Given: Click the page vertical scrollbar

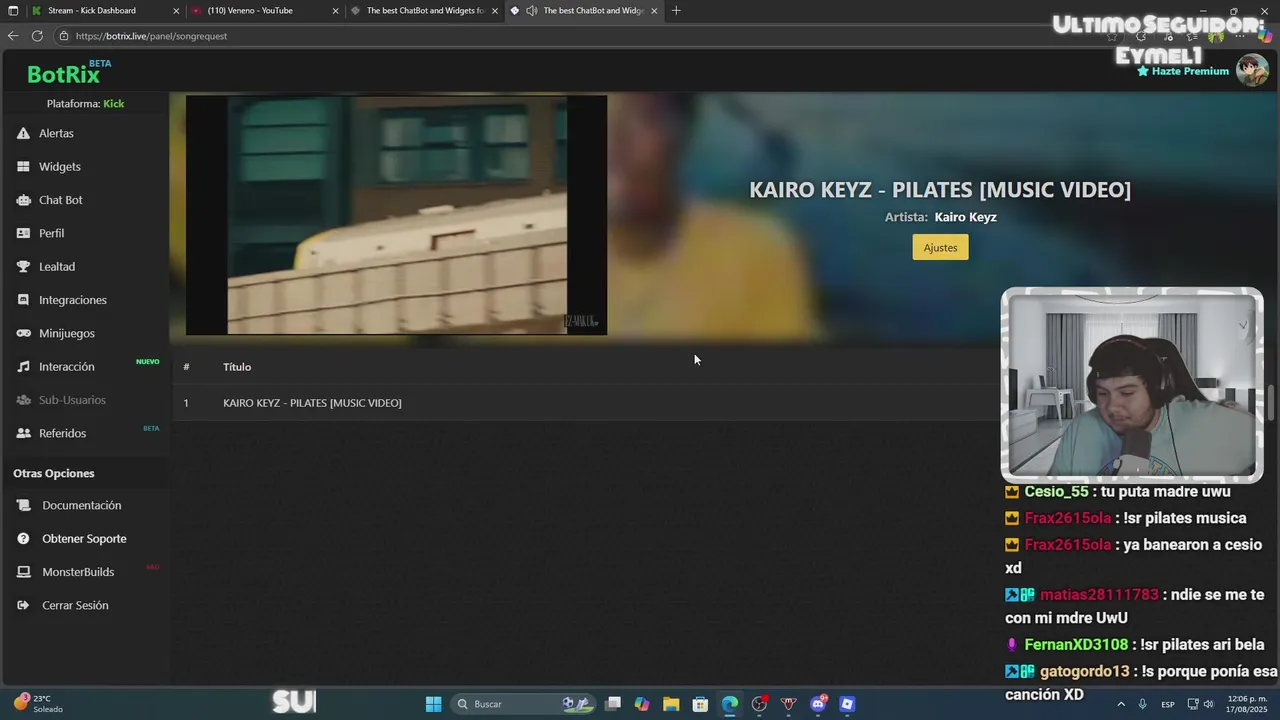Looking at the screenshot, I should point(1271,403).
